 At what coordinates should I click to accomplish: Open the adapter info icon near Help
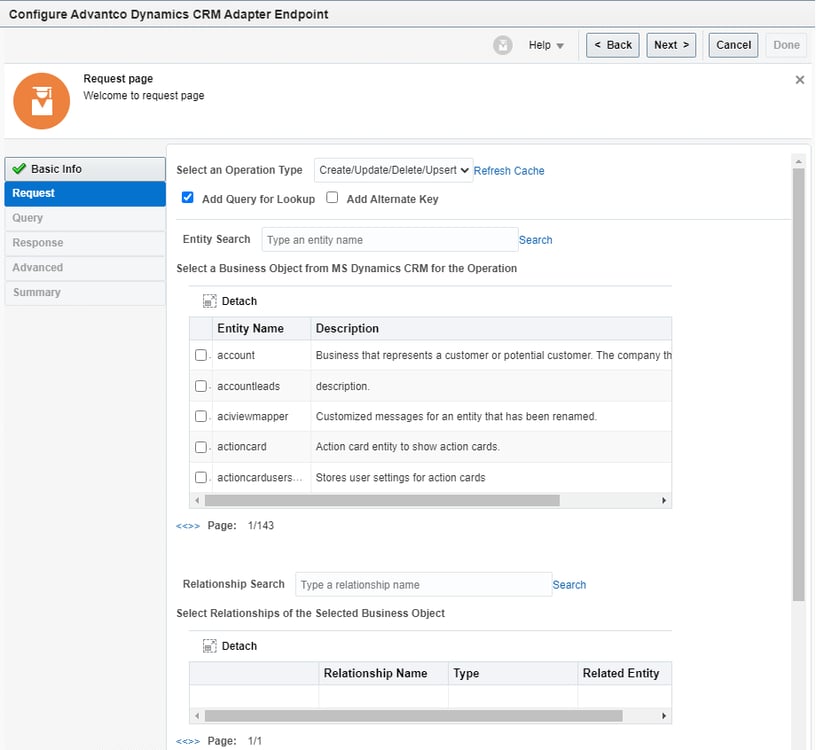(x=502, y=45)
